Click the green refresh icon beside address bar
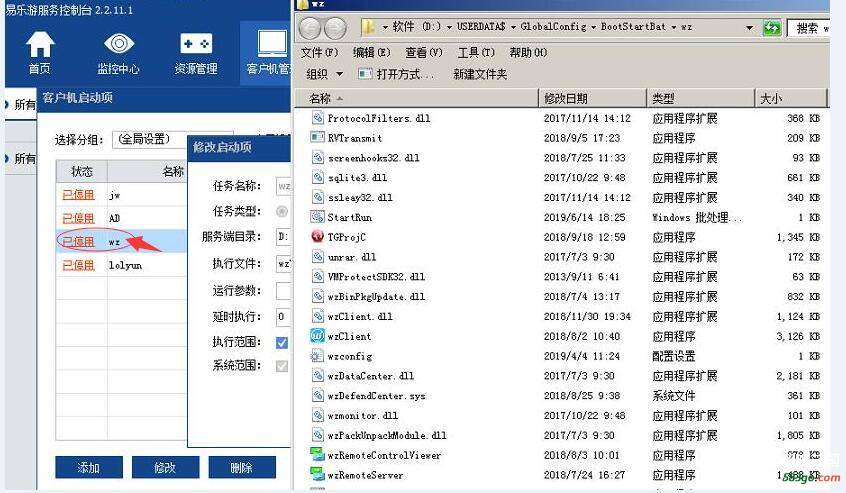 pyautogui.click(x=772, y=28)
